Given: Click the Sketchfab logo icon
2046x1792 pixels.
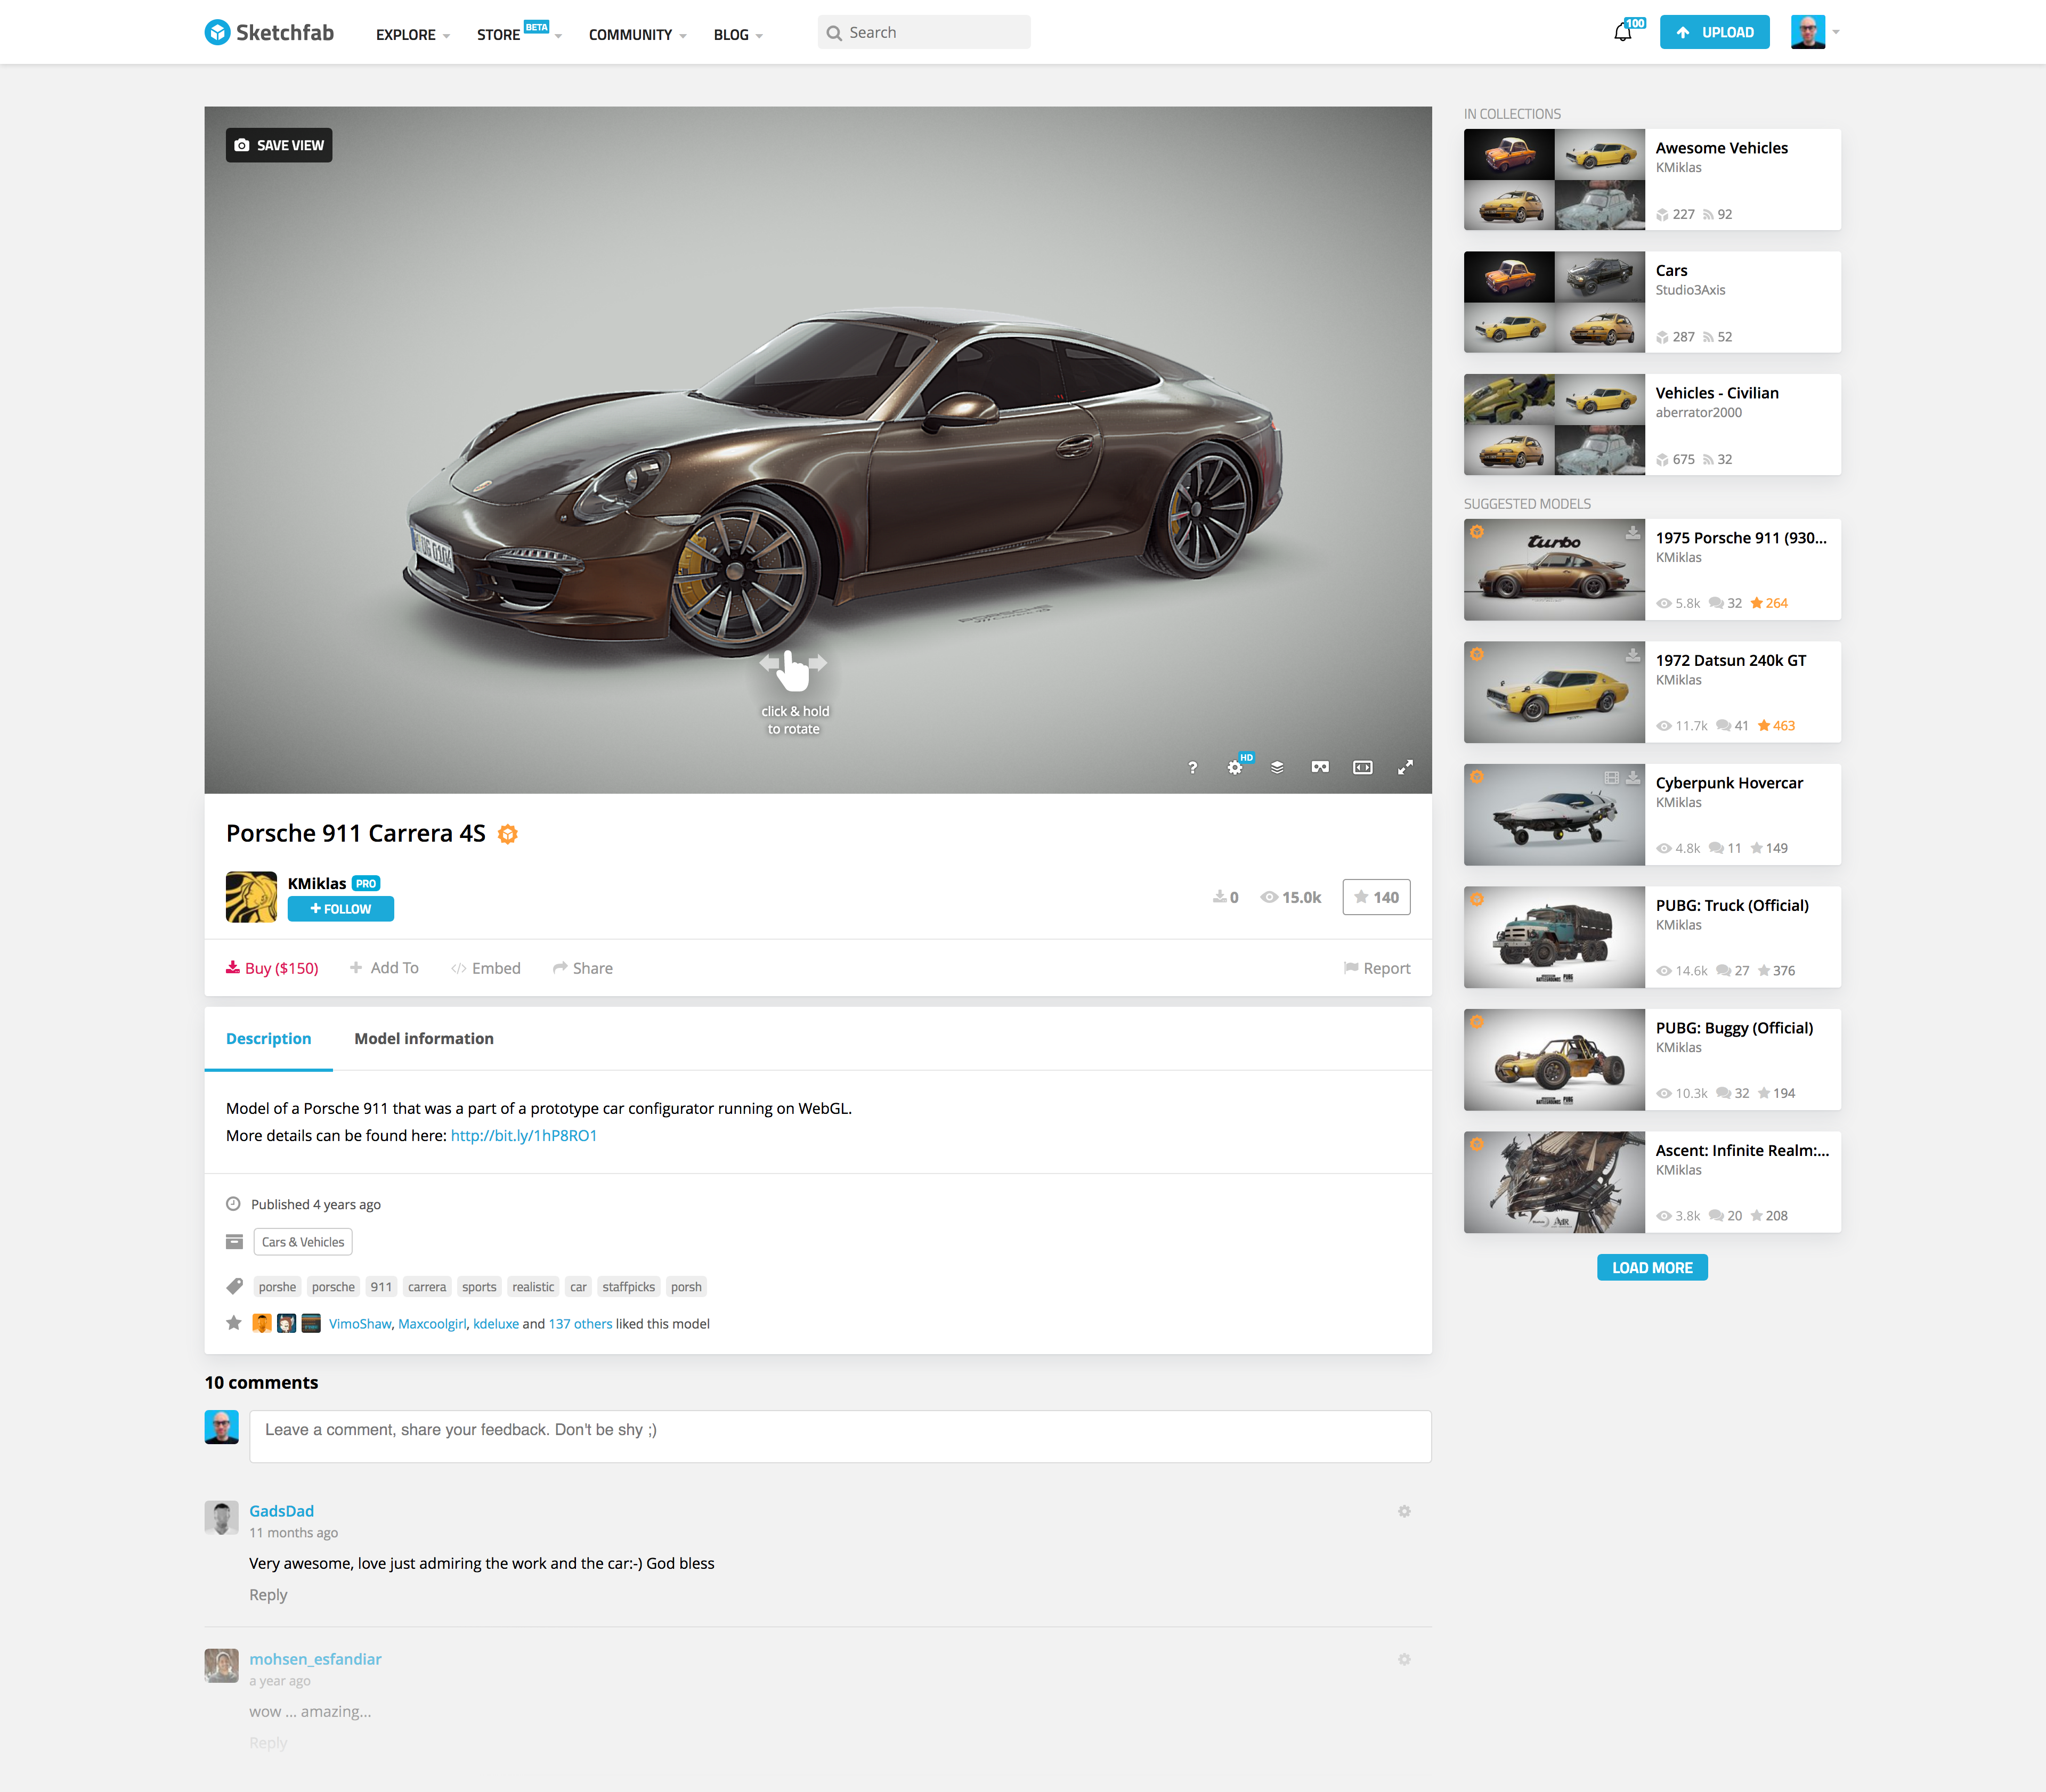Looking at the screenshot, I should click(217, 33).
